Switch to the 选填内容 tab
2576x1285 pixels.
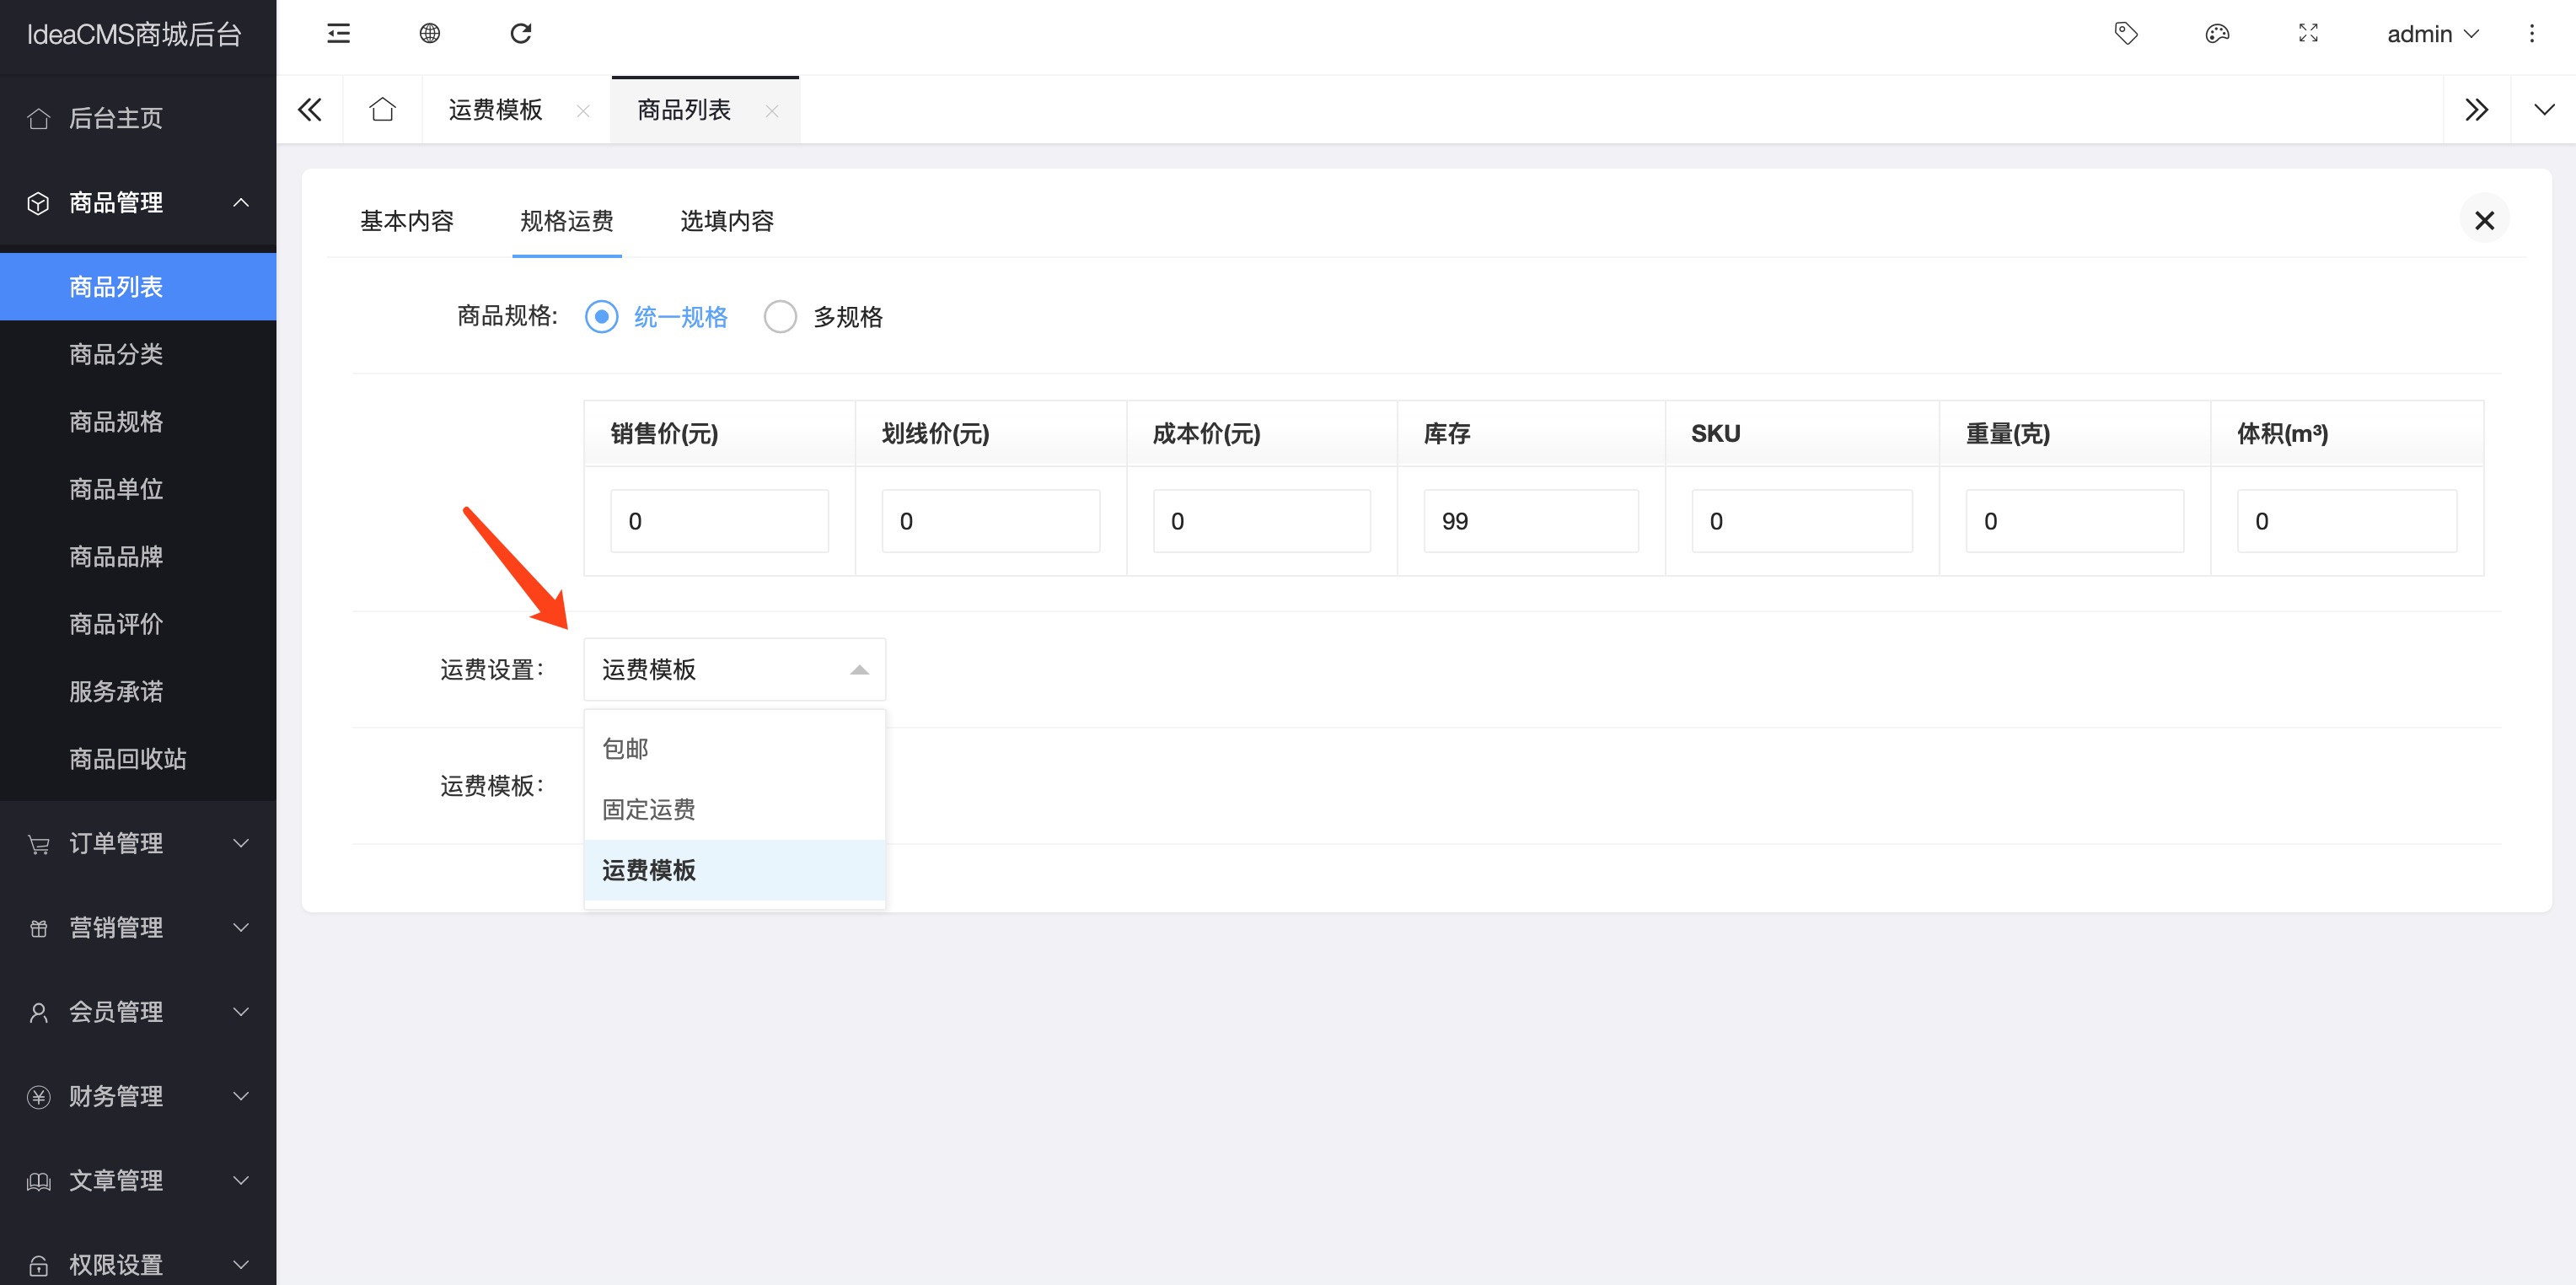coord(726,221)
